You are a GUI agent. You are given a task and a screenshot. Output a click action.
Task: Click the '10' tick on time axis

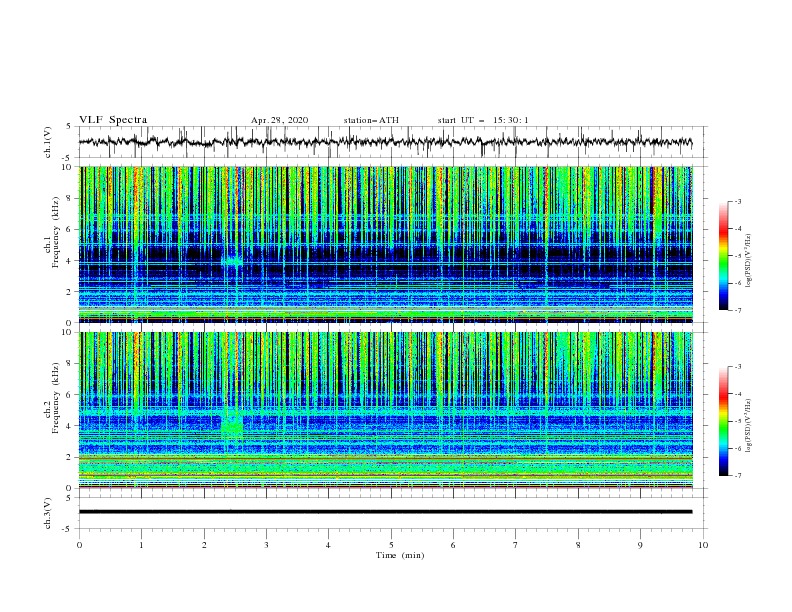click(x=703, y=545)
